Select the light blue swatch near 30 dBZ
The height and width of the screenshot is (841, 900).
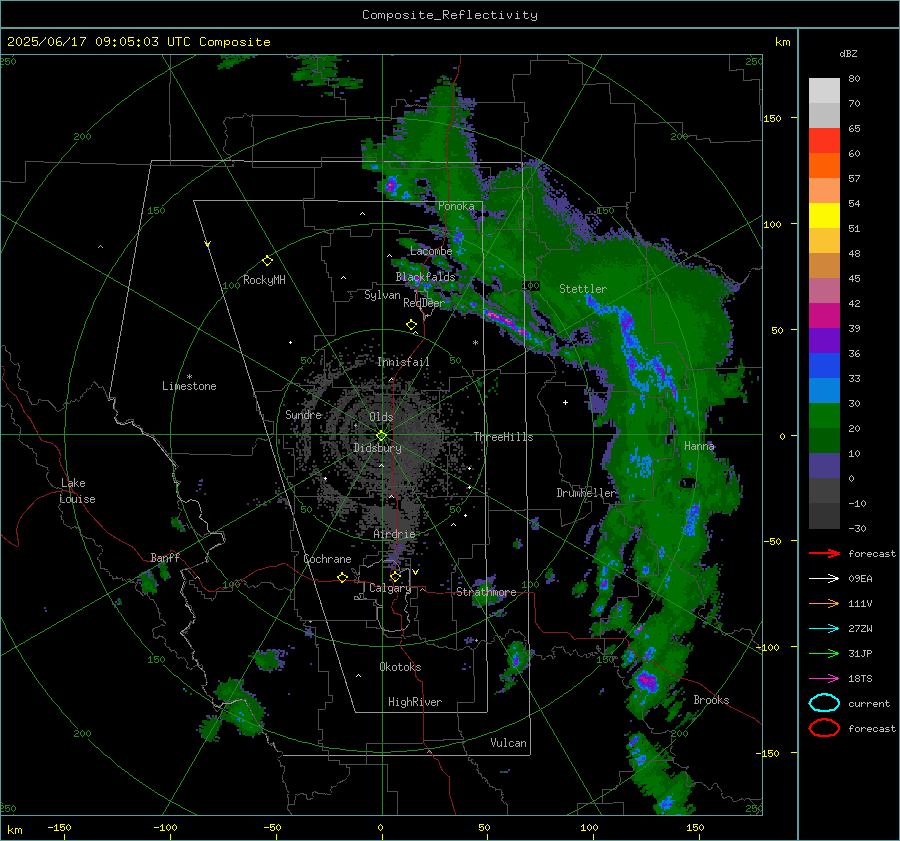(824, 391)
